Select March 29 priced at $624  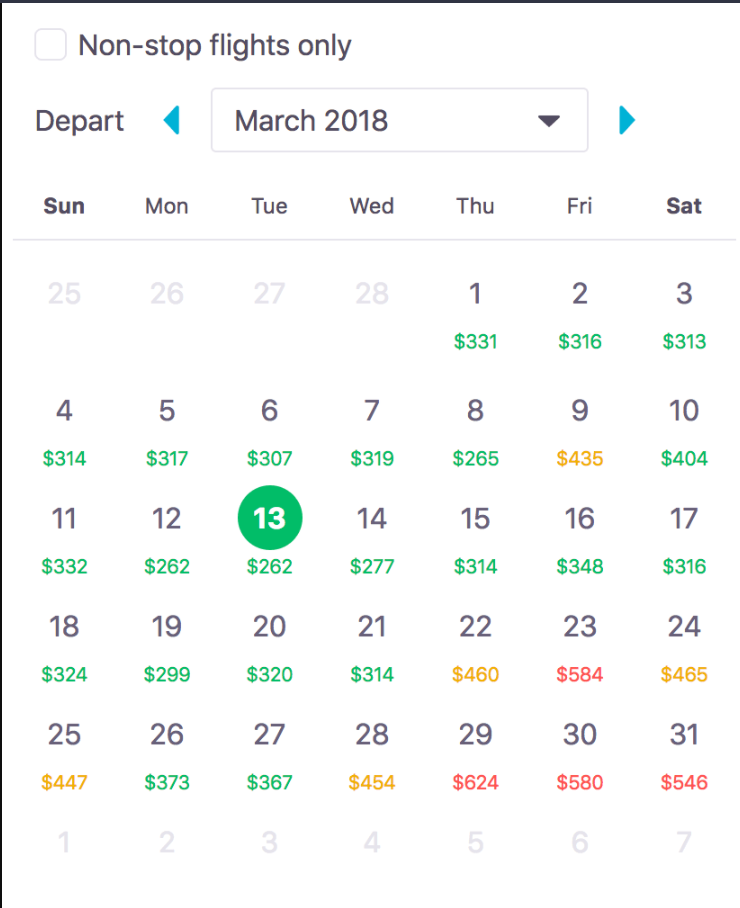[475, 752]
